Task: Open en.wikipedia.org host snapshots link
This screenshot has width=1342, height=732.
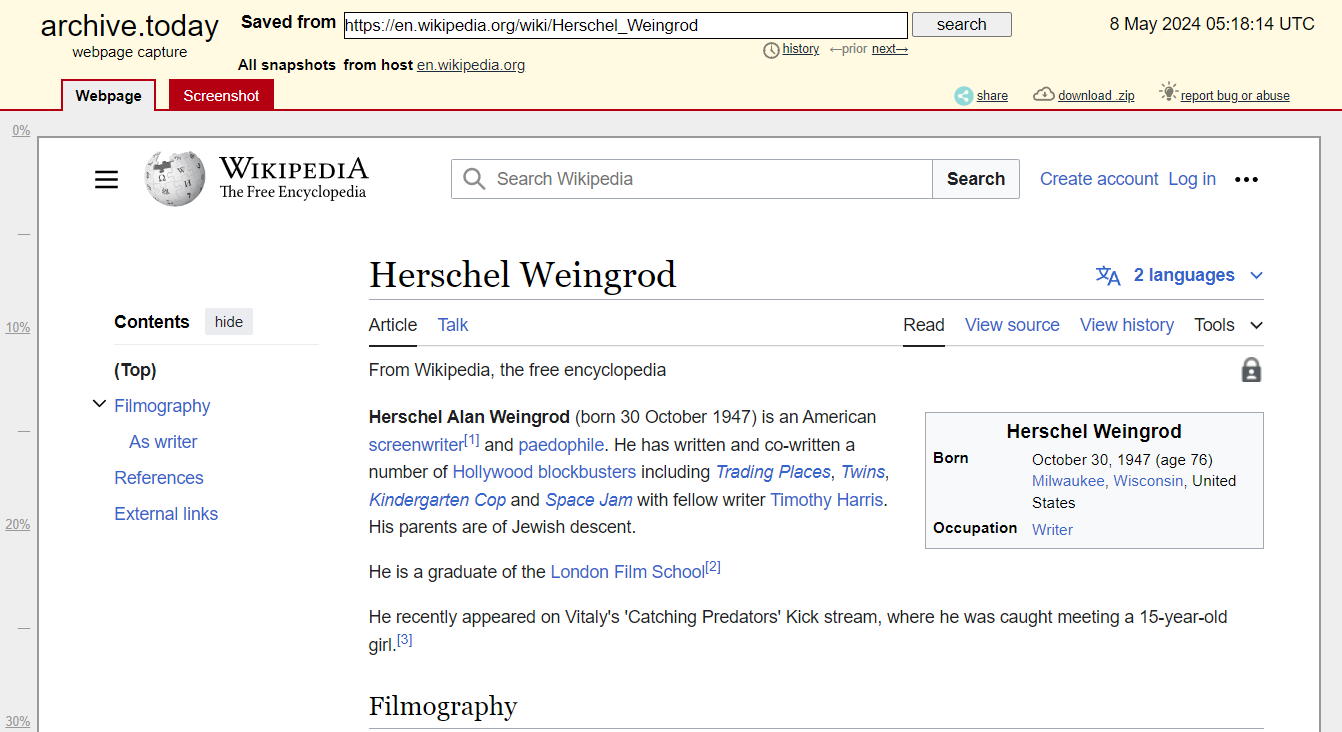Action: click(471, 65)
